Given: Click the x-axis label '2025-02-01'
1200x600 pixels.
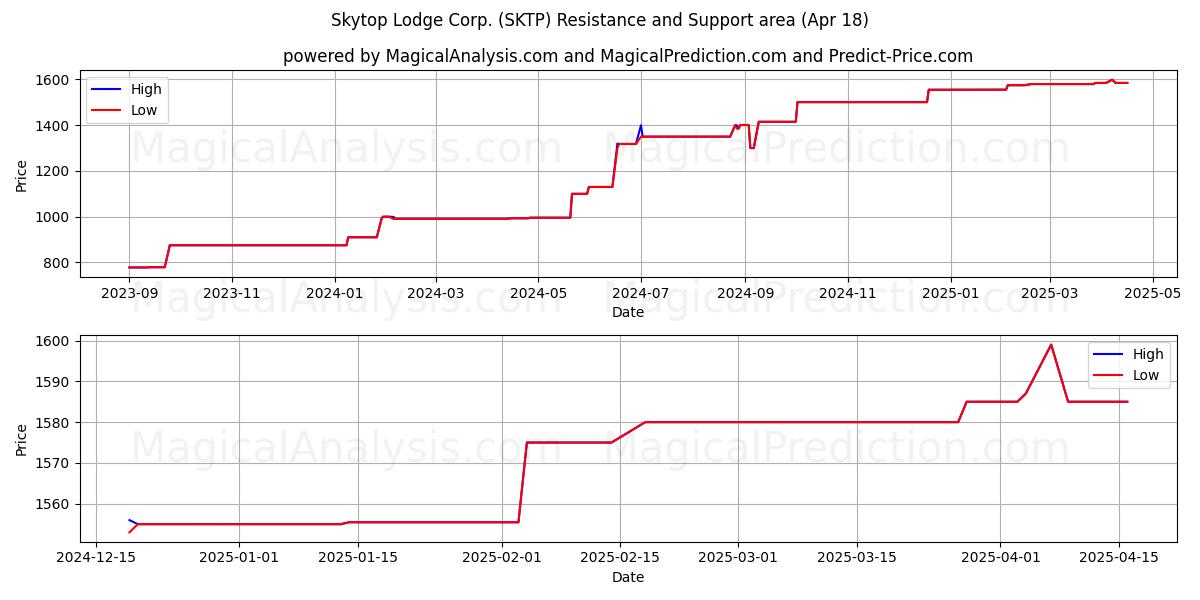Looking at the screenshot, I should [502, 558].
